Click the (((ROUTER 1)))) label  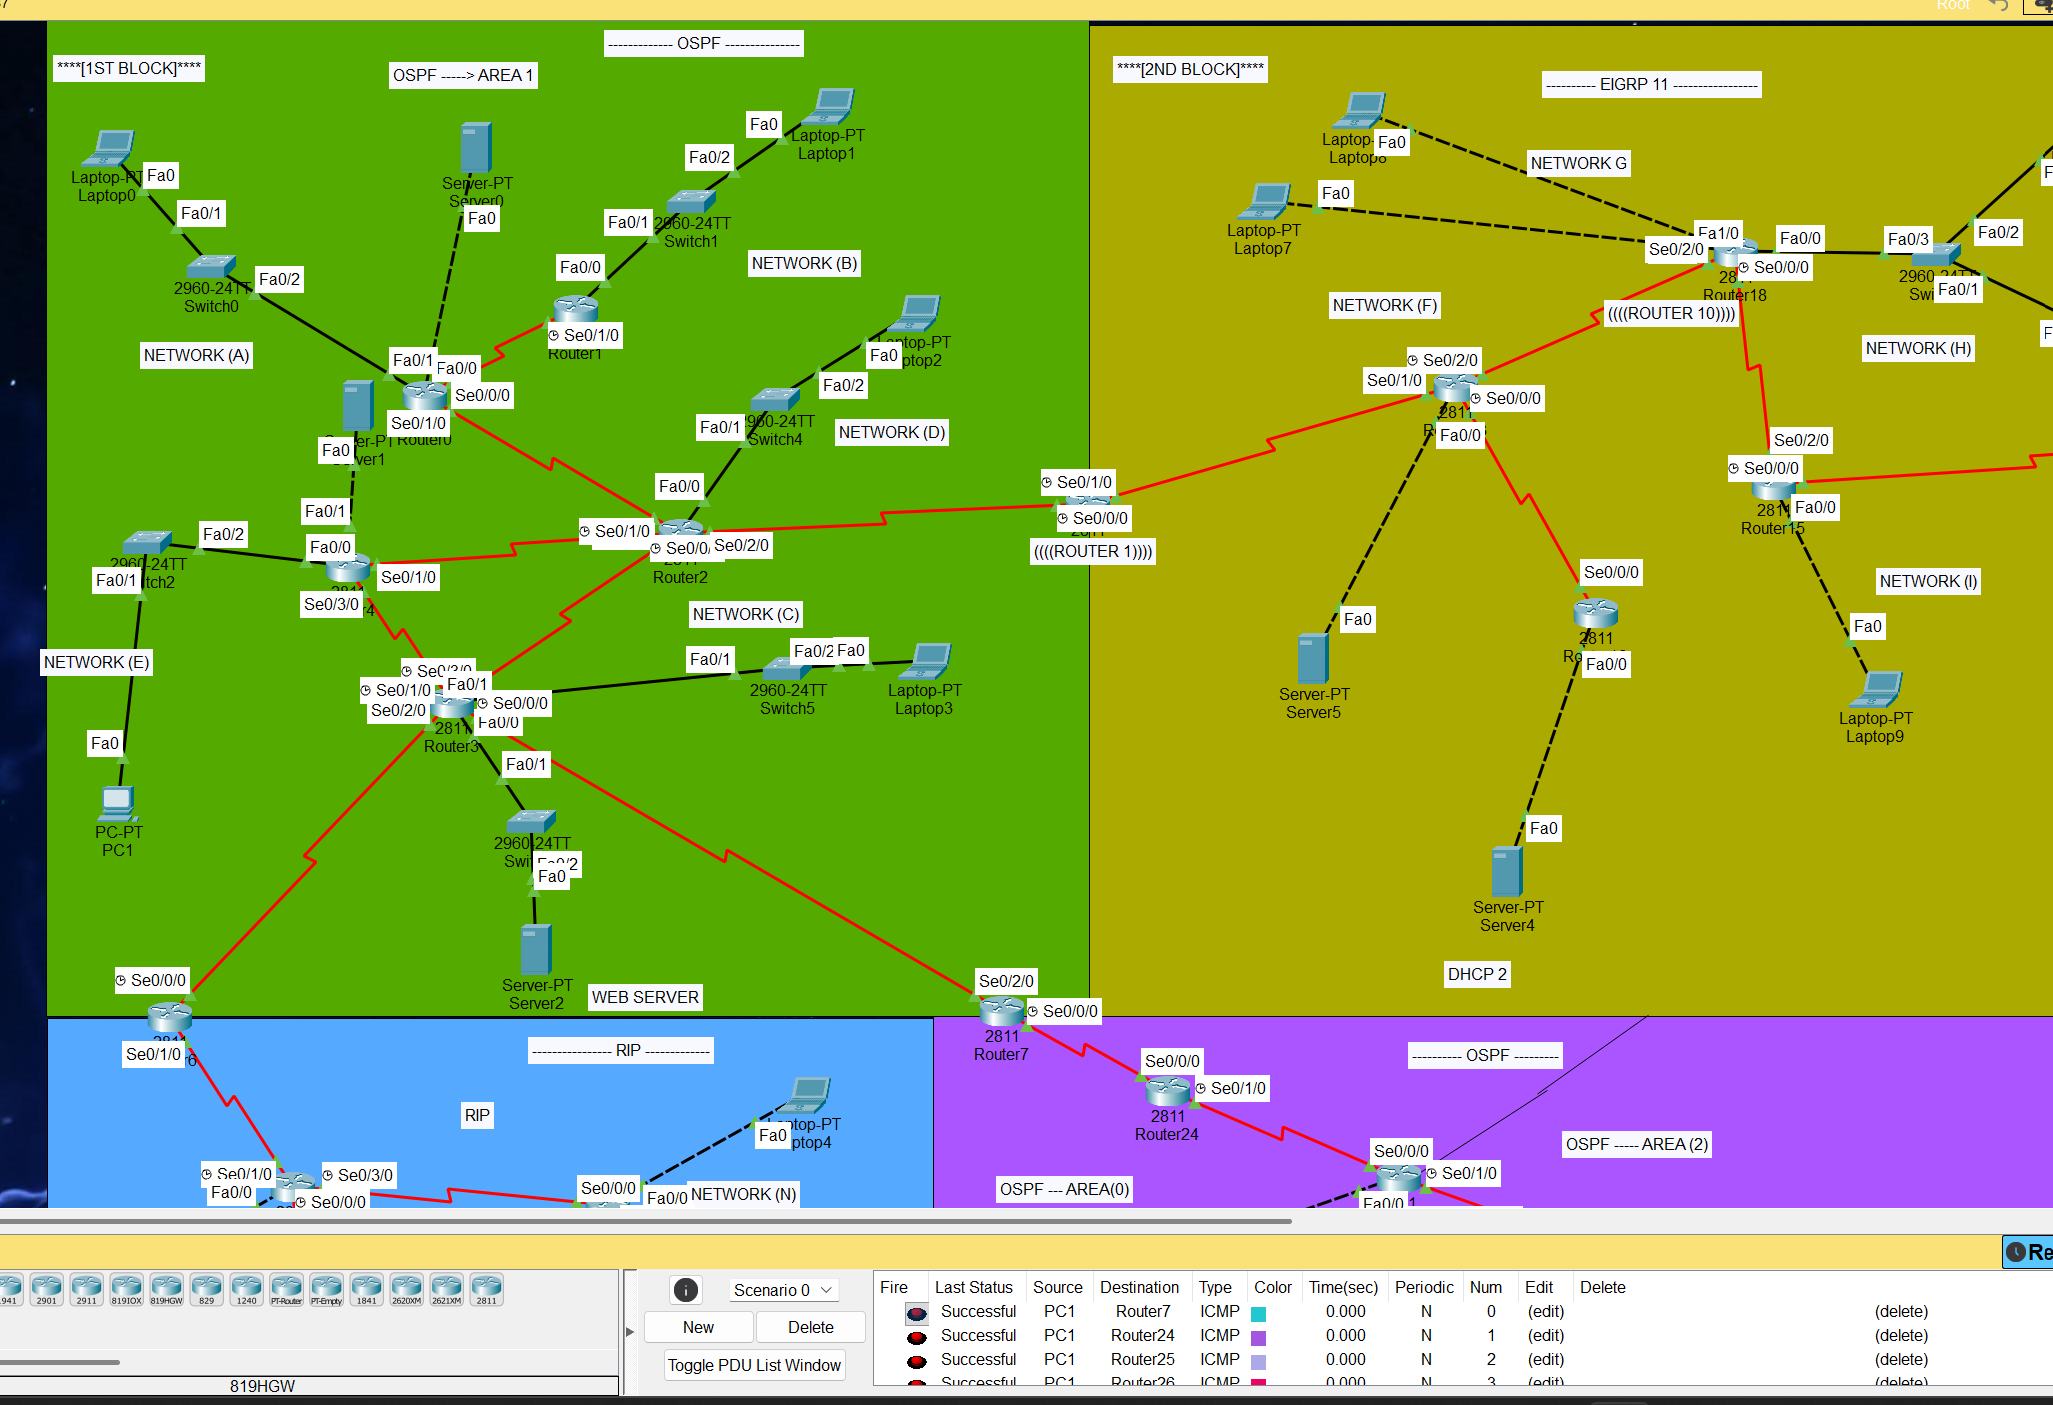pyautogui.click(x=1093, y=551)
